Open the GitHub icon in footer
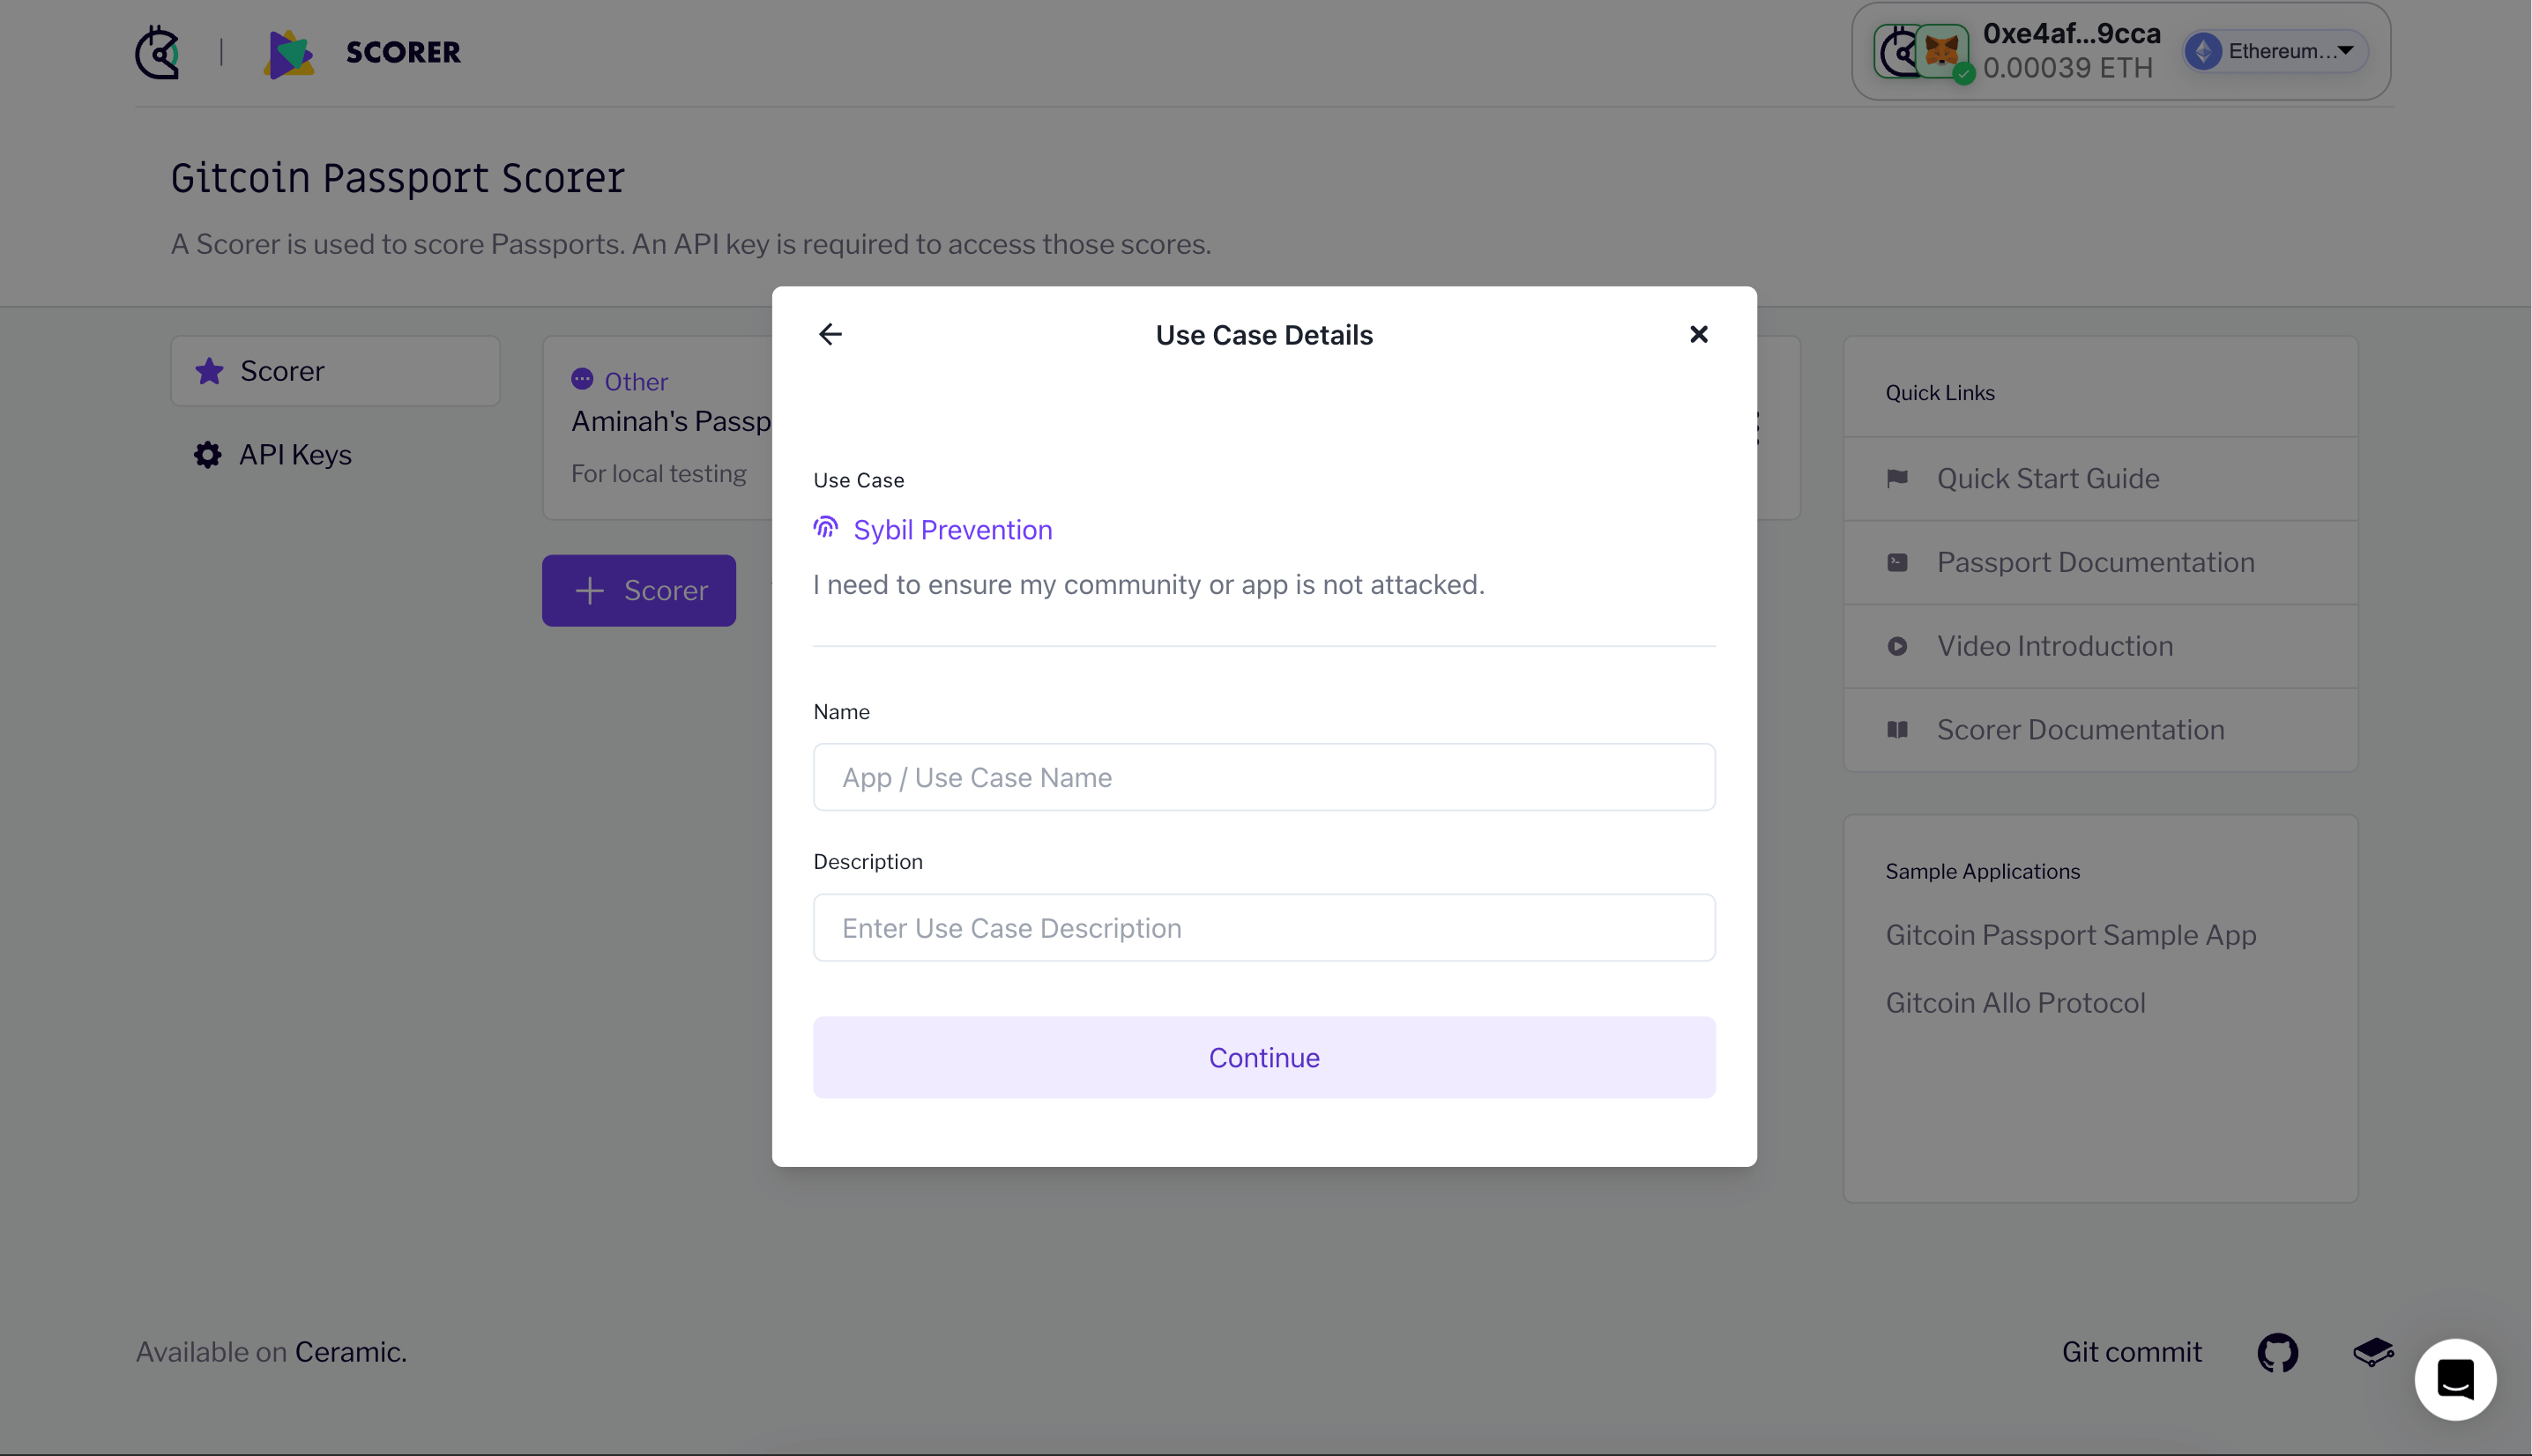 click(x=2277, y=1353)
